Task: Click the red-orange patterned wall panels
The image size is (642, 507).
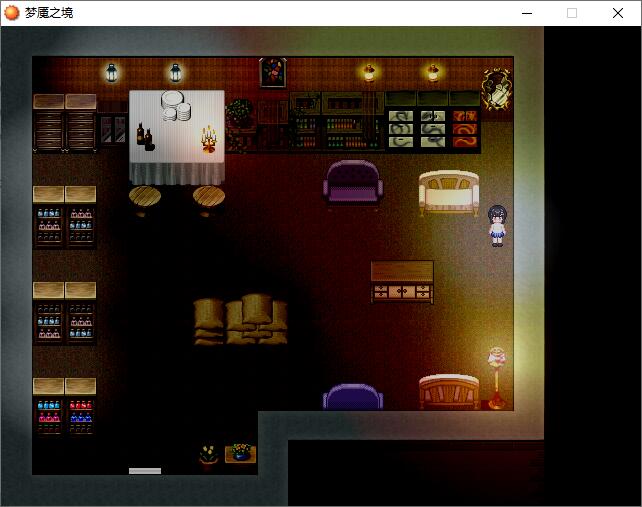Action: click(x=465, y=129)
